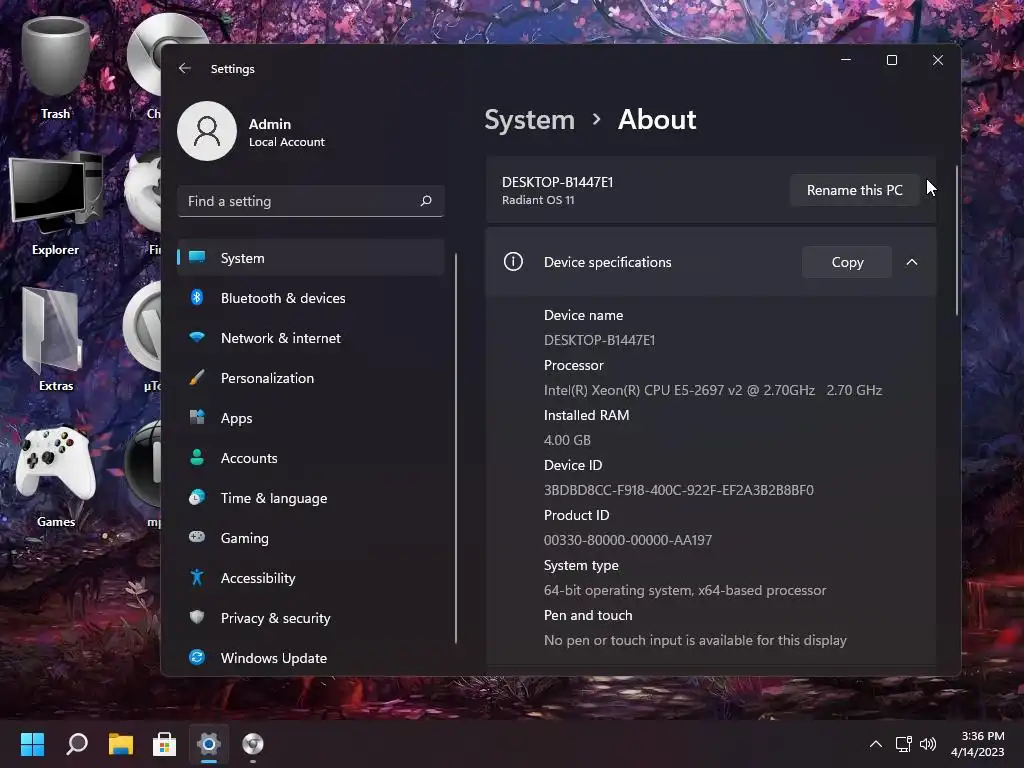Click the Apps grid icon in the sidebar
Image resolution: width=1024 pixels, height=768 pixels.
[197, 417]
